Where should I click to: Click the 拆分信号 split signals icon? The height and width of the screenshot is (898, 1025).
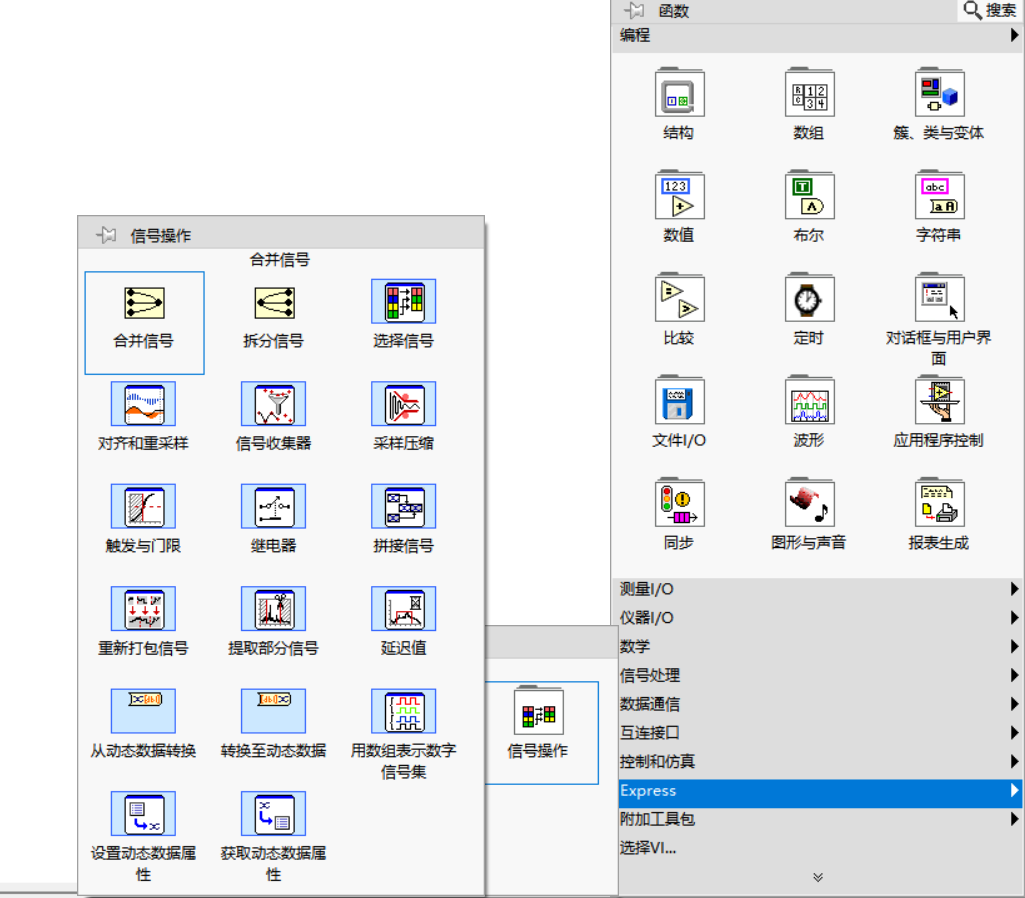(273, 303)
